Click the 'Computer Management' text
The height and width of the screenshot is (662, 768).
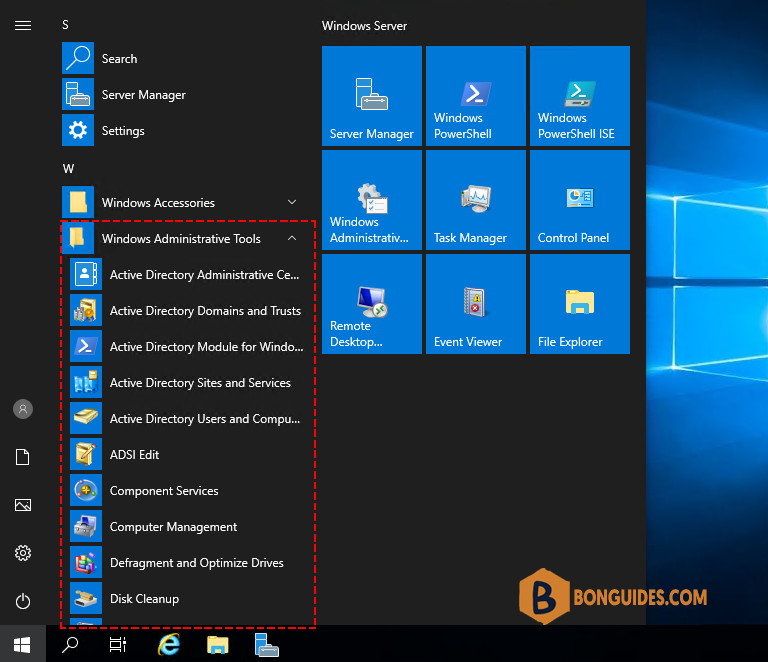pos(173,527)
